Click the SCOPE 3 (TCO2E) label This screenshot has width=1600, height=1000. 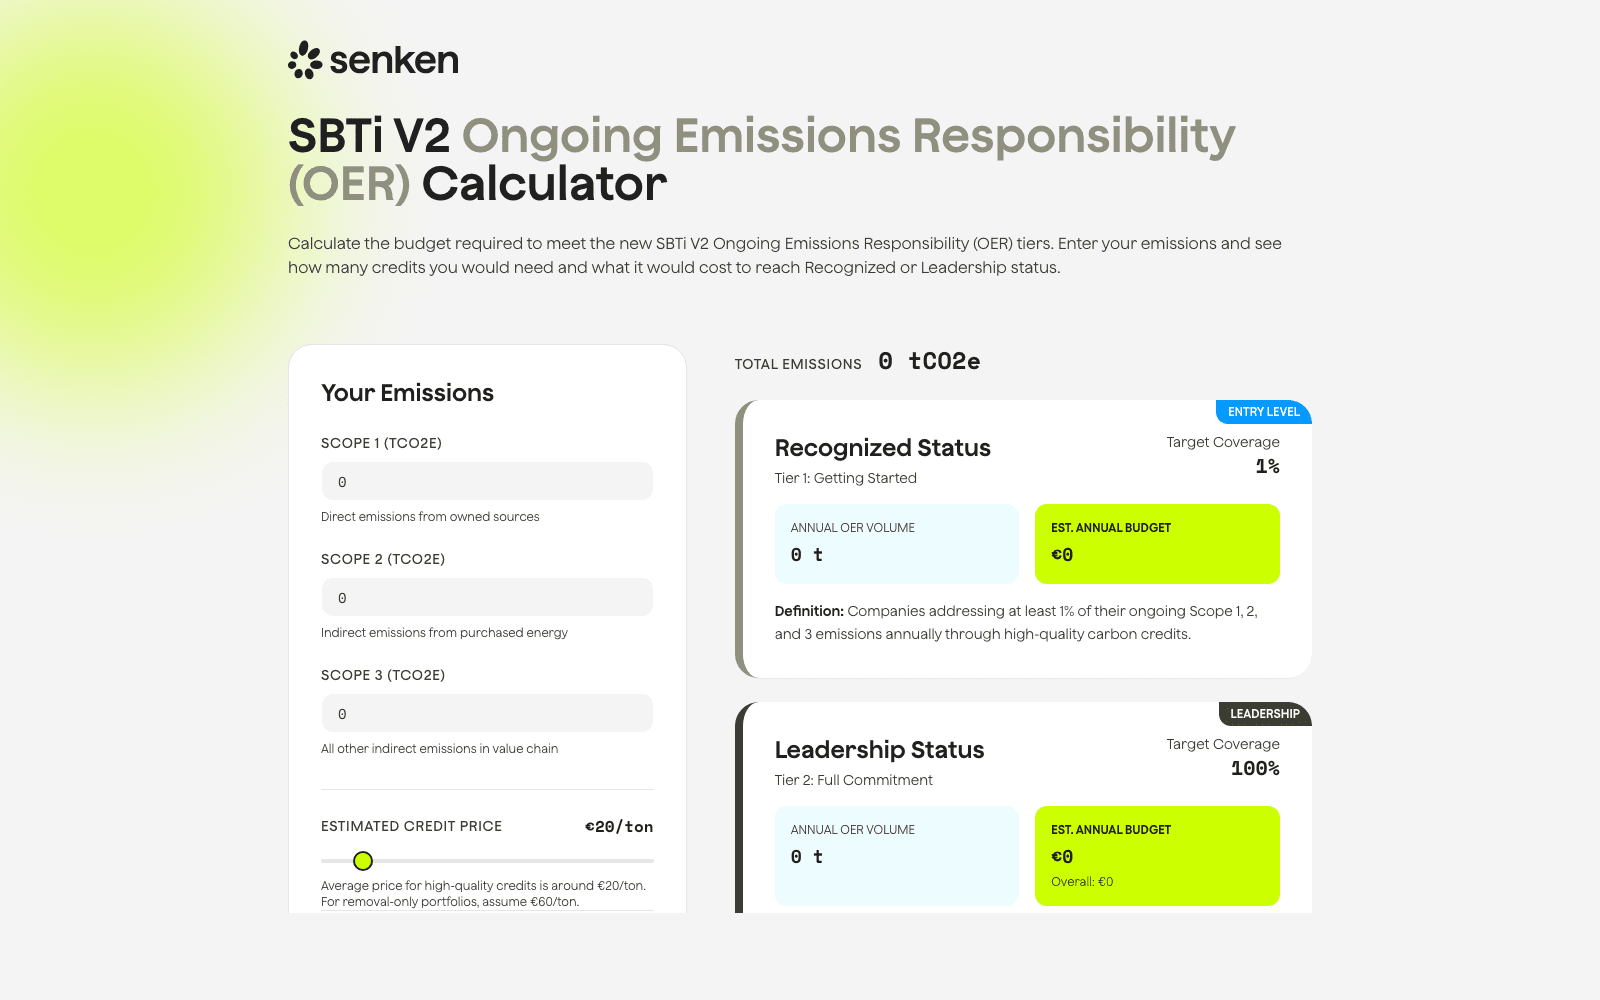click(383, 675)
